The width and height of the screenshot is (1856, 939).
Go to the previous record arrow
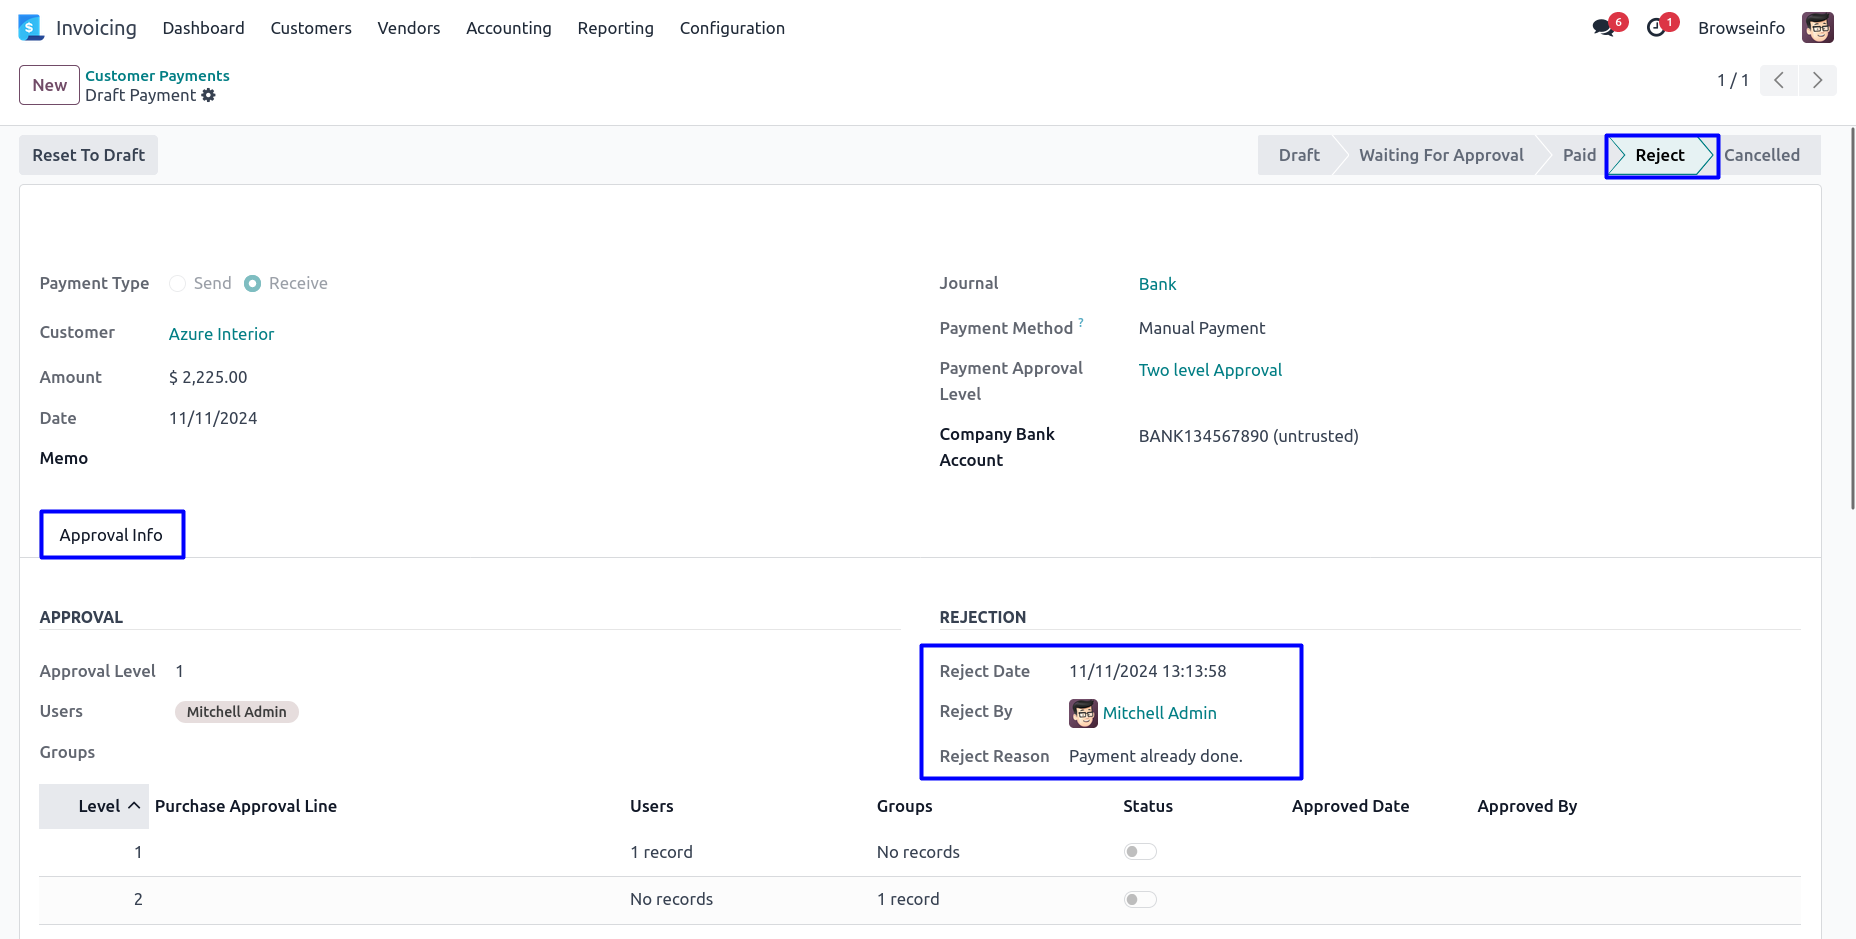click(x=1779, y=80)
